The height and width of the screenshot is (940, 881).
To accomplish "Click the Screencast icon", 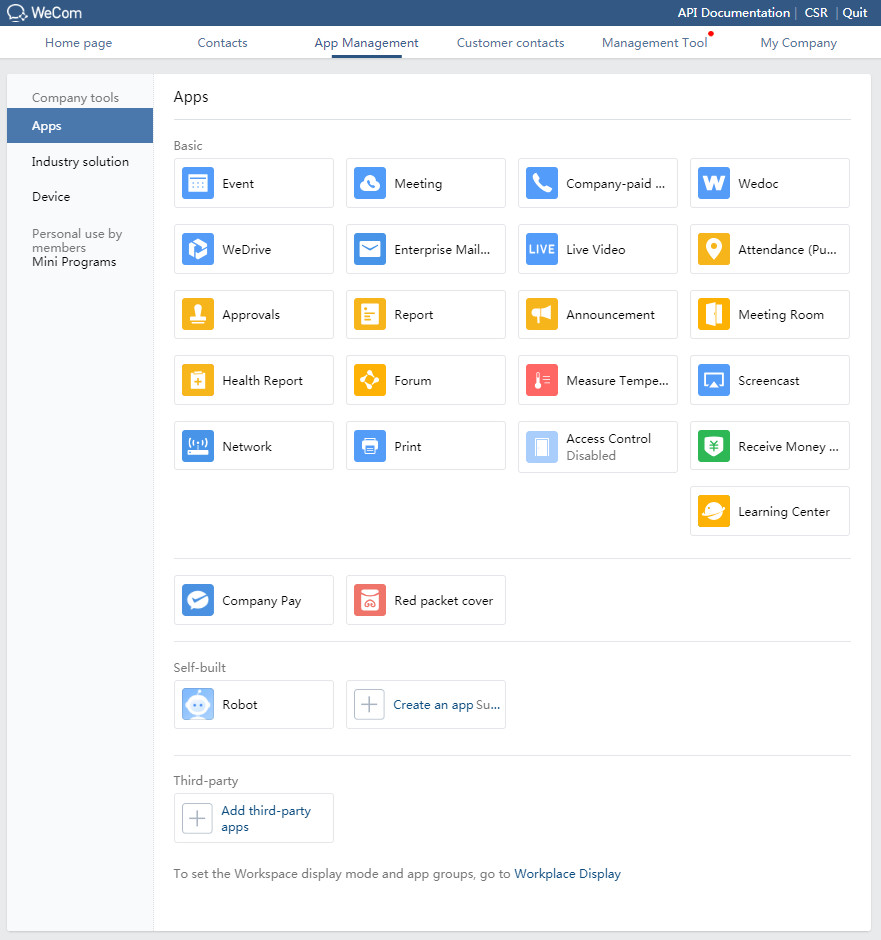I will coord(714,380).
